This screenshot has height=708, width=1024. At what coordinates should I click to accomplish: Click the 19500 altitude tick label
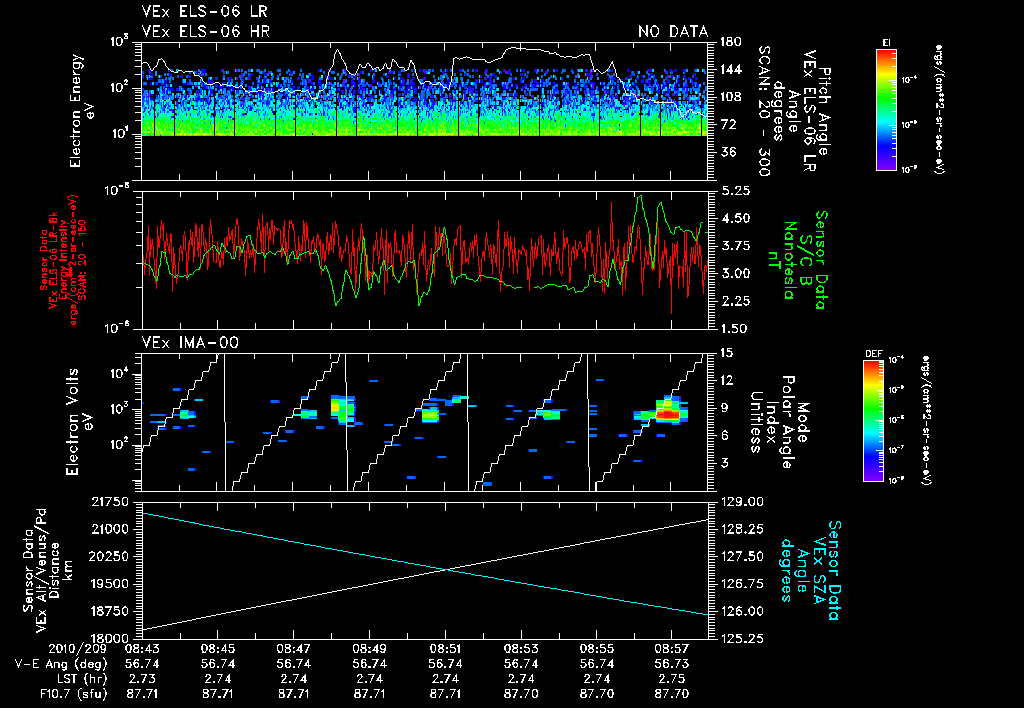click(111, 584)
